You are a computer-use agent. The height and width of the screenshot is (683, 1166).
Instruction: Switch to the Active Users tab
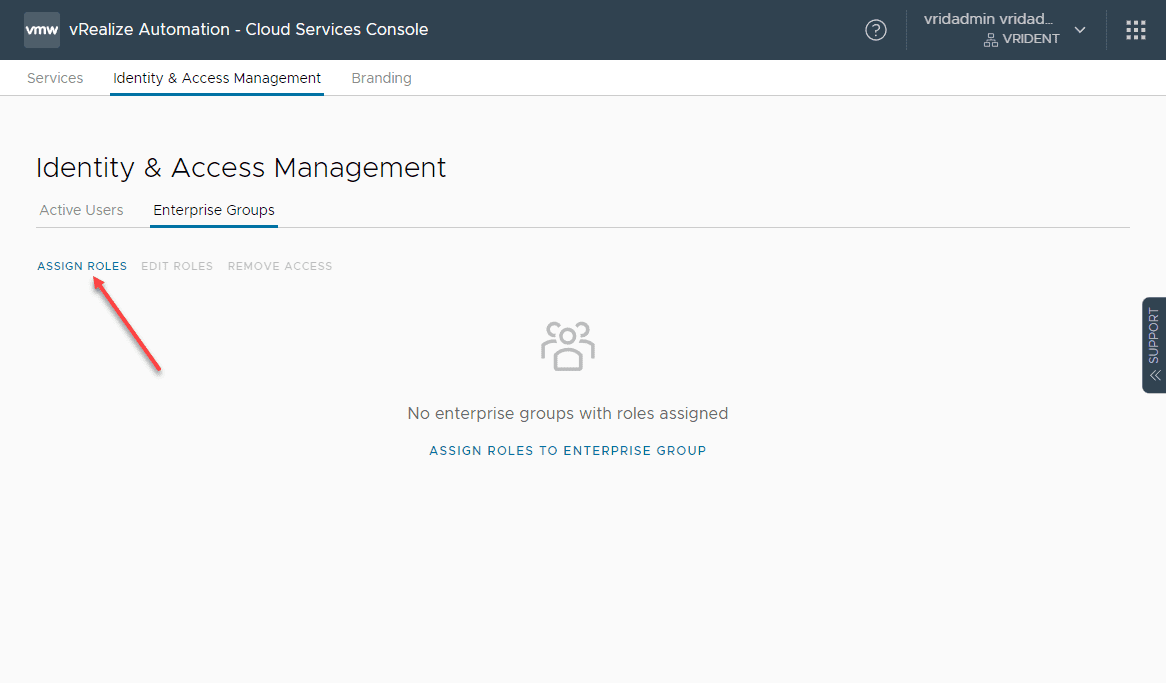81,210
